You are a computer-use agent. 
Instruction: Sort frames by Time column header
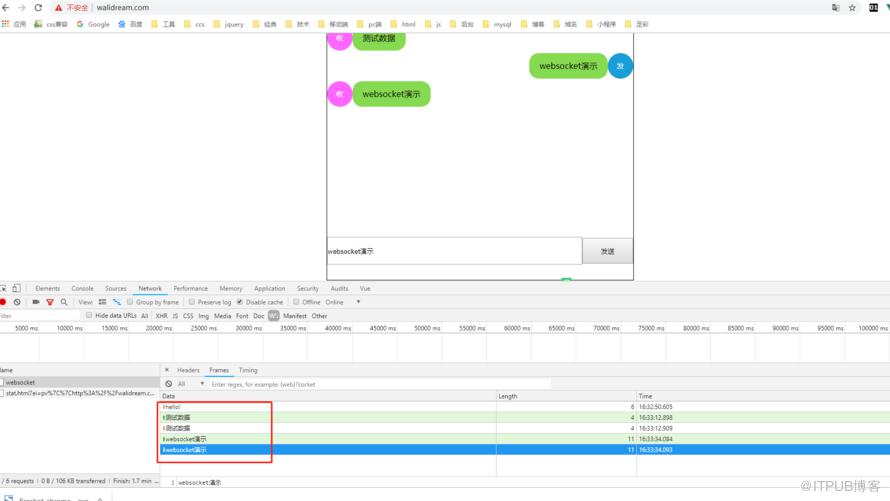[x=763, y=396]
